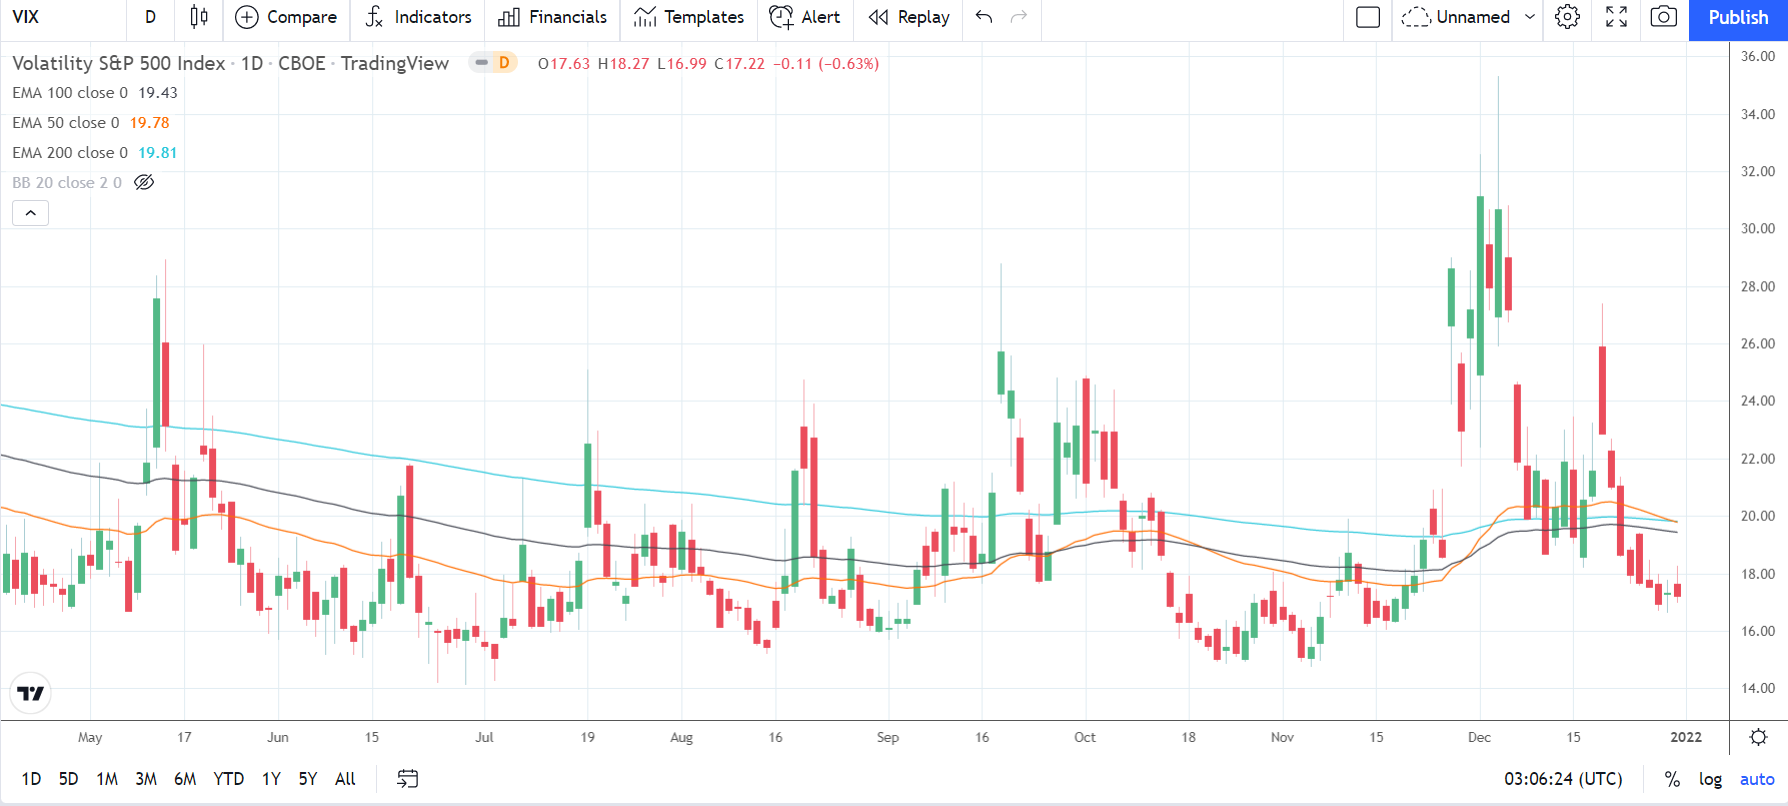Select the YTD date range
Viewport: 1788px width, 806px height.
[229, 779]
